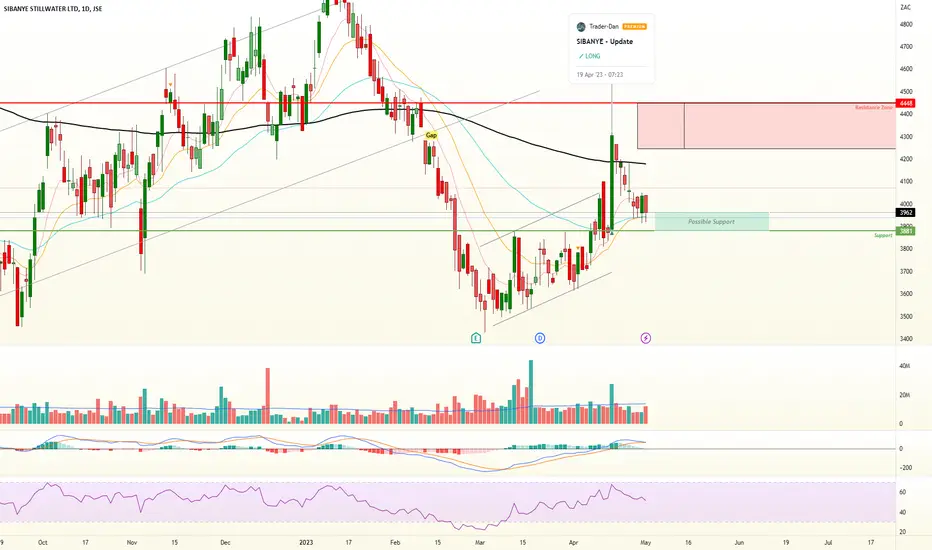Click the 4800 level on the price axis

[x=906, y=24]
